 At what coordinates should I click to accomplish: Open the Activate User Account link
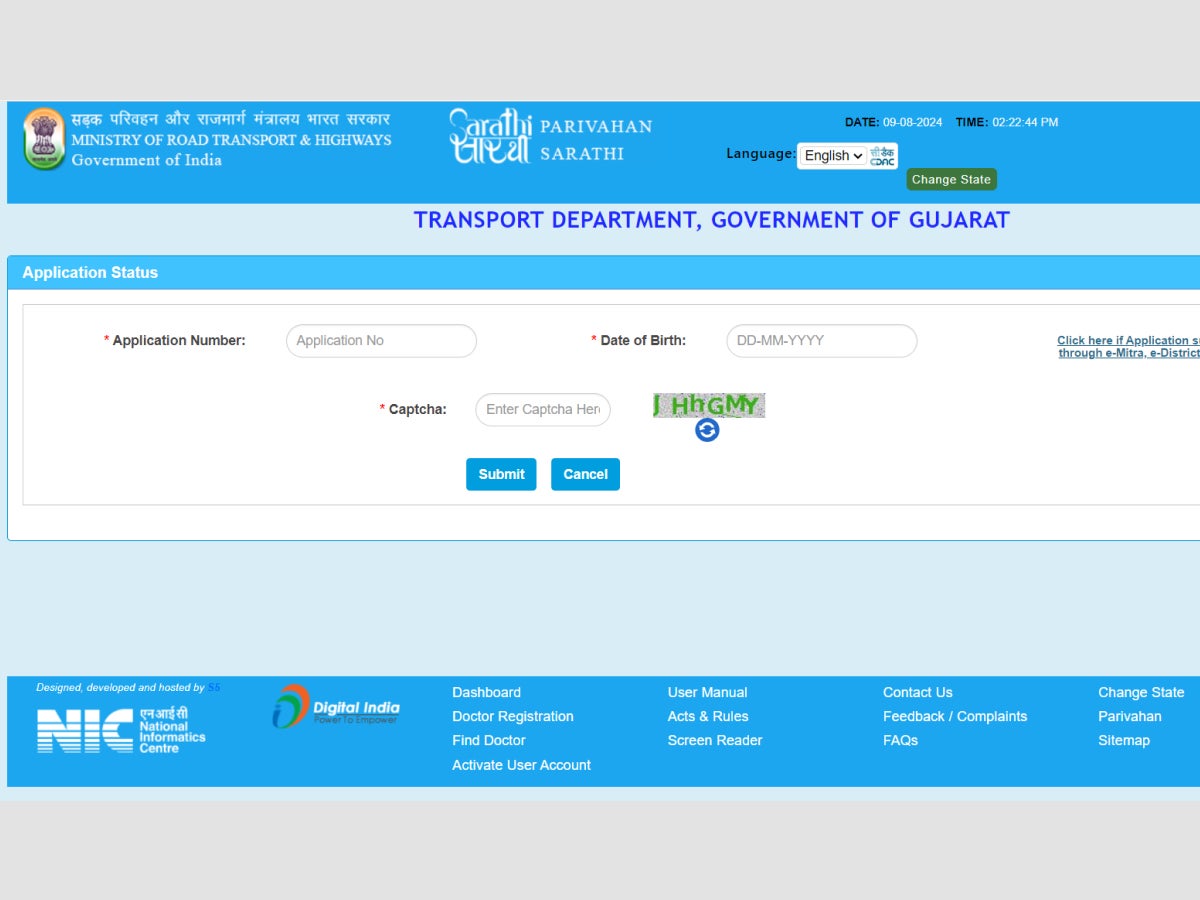tap(521, 765)
